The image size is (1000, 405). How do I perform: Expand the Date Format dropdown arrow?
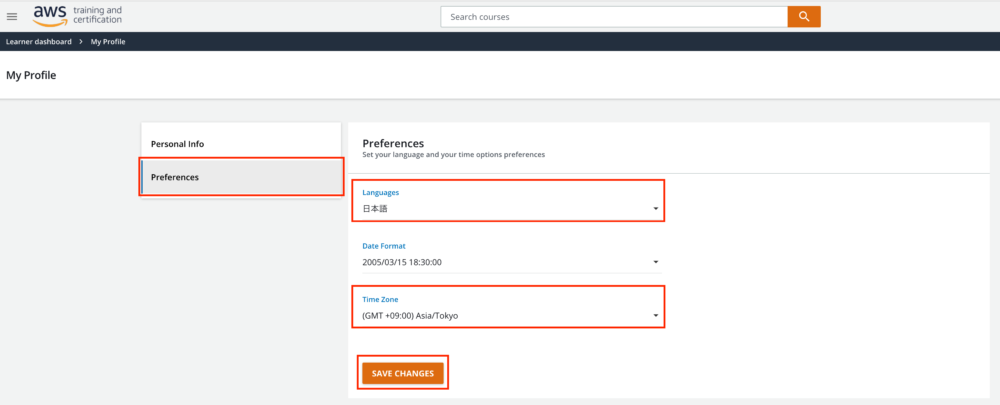tap(656, 262)
